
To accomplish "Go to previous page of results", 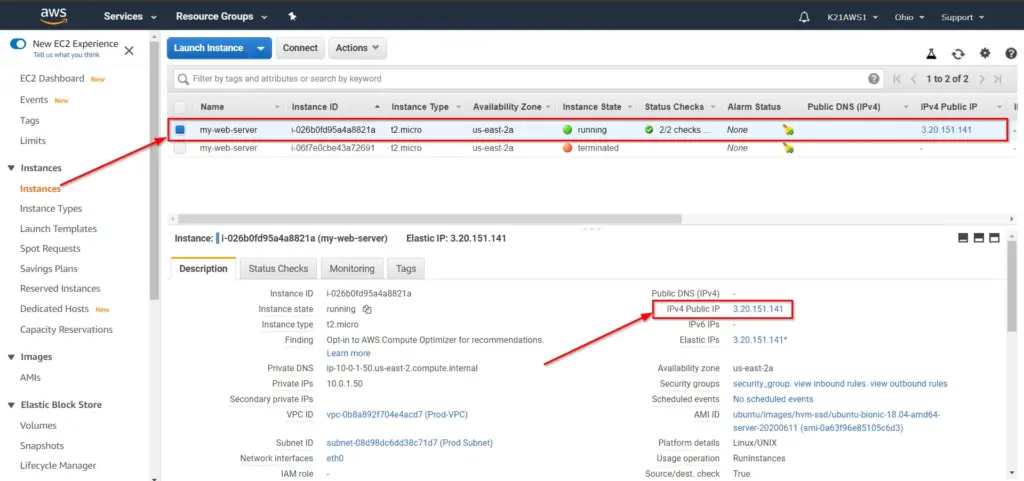I will point(914,79).
